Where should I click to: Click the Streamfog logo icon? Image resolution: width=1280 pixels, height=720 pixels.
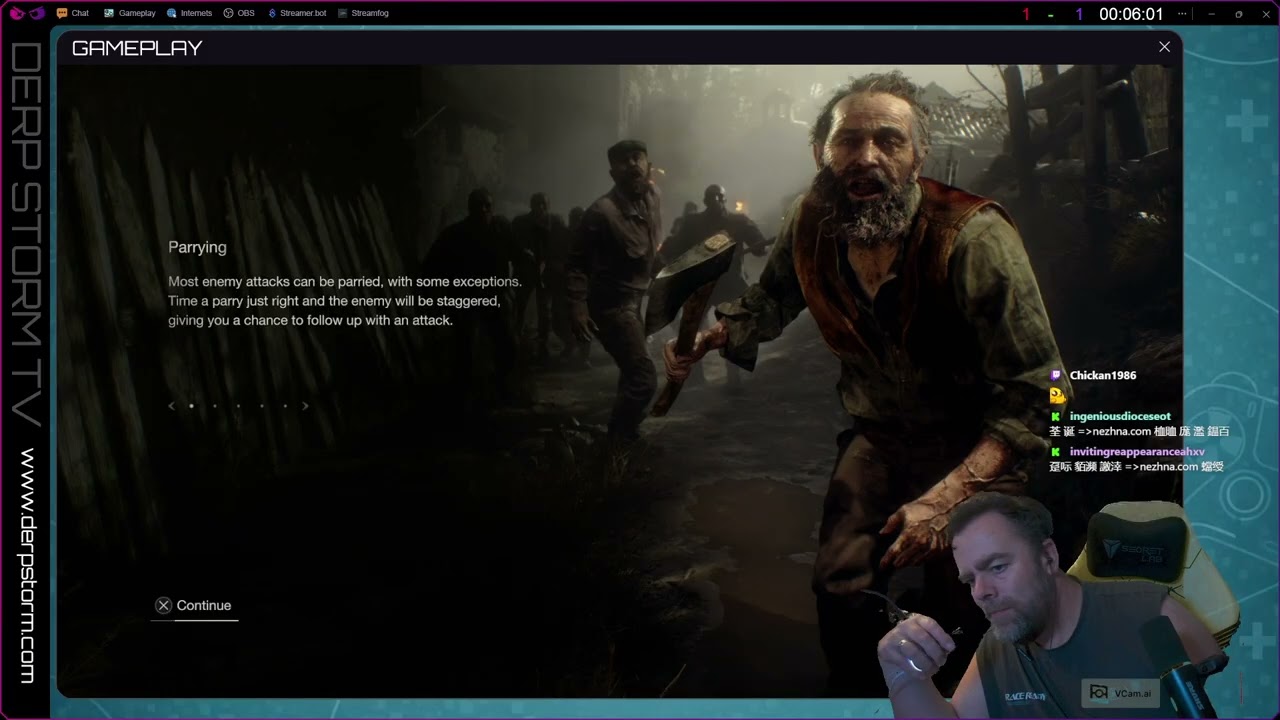coord(343,13)
